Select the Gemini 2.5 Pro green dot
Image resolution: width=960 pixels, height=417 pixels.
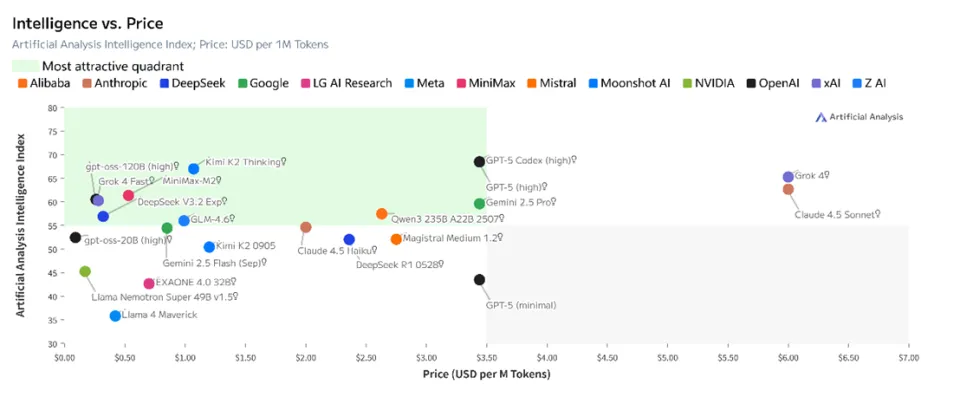point(480,204)
